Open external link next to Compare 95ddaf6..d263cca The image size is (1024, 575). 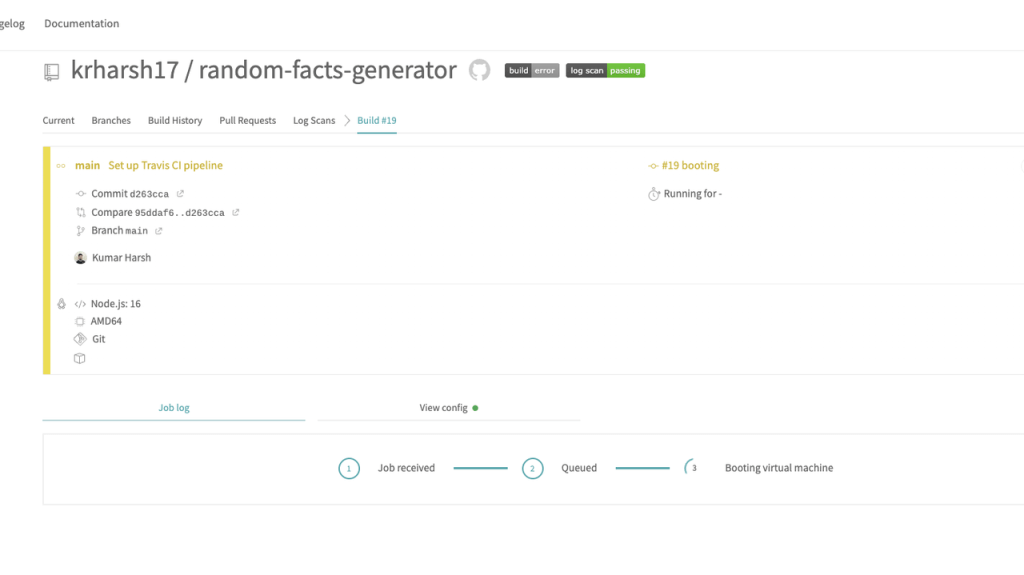click(236, 212)
